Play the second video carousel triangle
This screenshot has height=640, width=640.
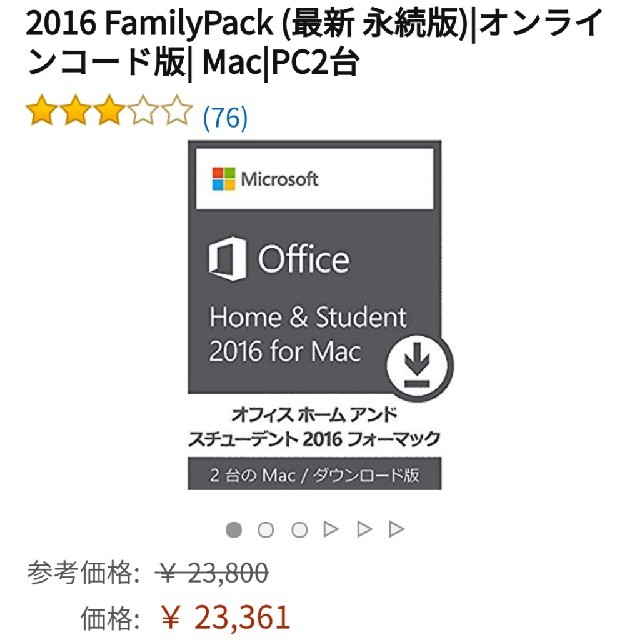[364, 529]
